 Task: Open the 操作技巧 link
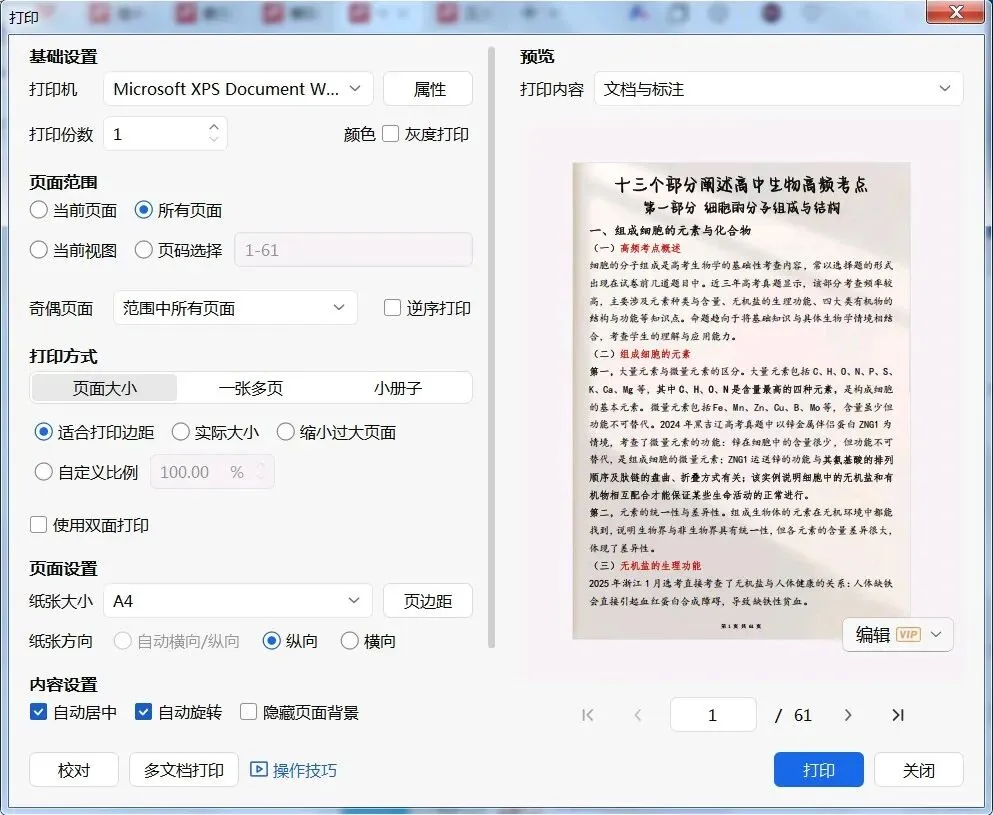pos(305,770)
